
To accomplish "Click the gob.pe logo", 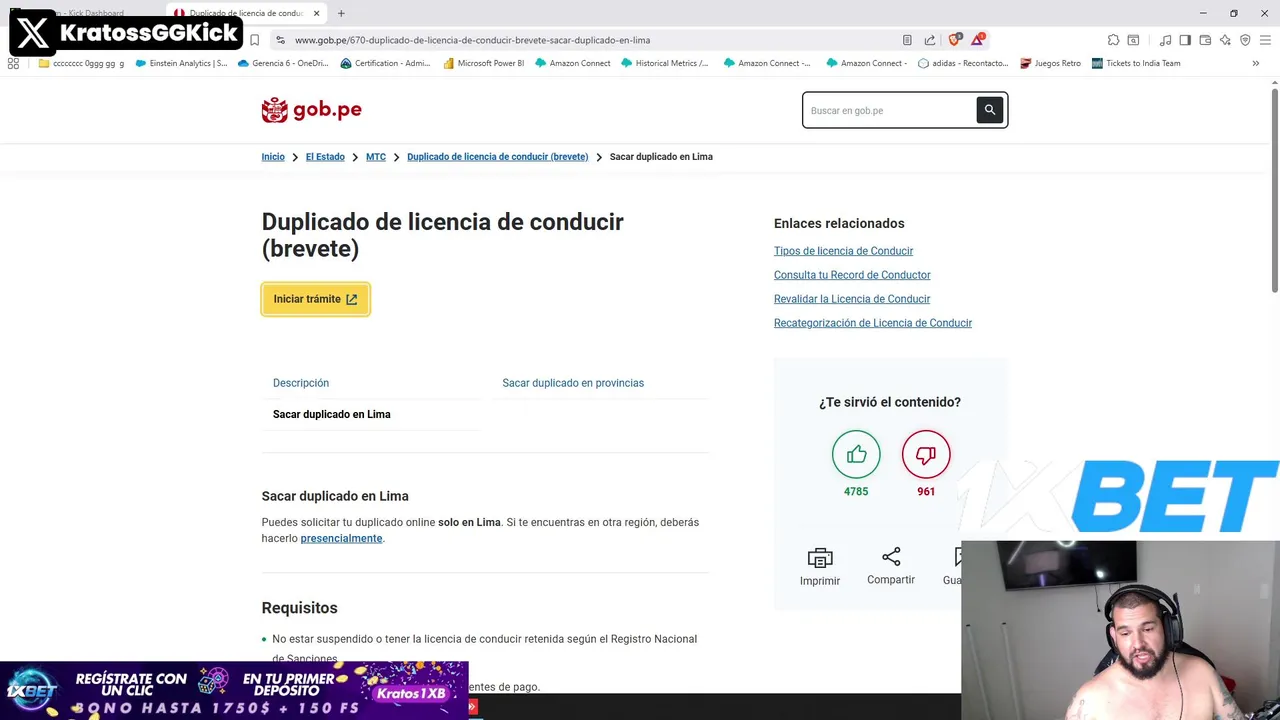I will click(x=312, y=110).
